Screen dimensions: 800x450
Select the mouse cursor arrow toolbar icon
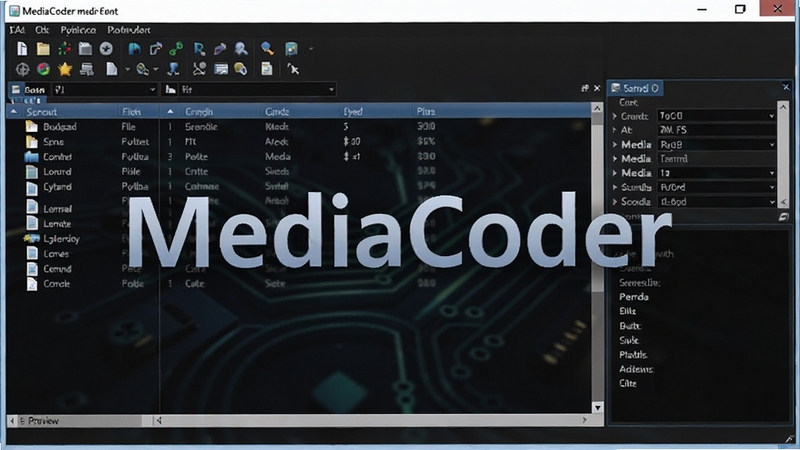pos(293,69)
